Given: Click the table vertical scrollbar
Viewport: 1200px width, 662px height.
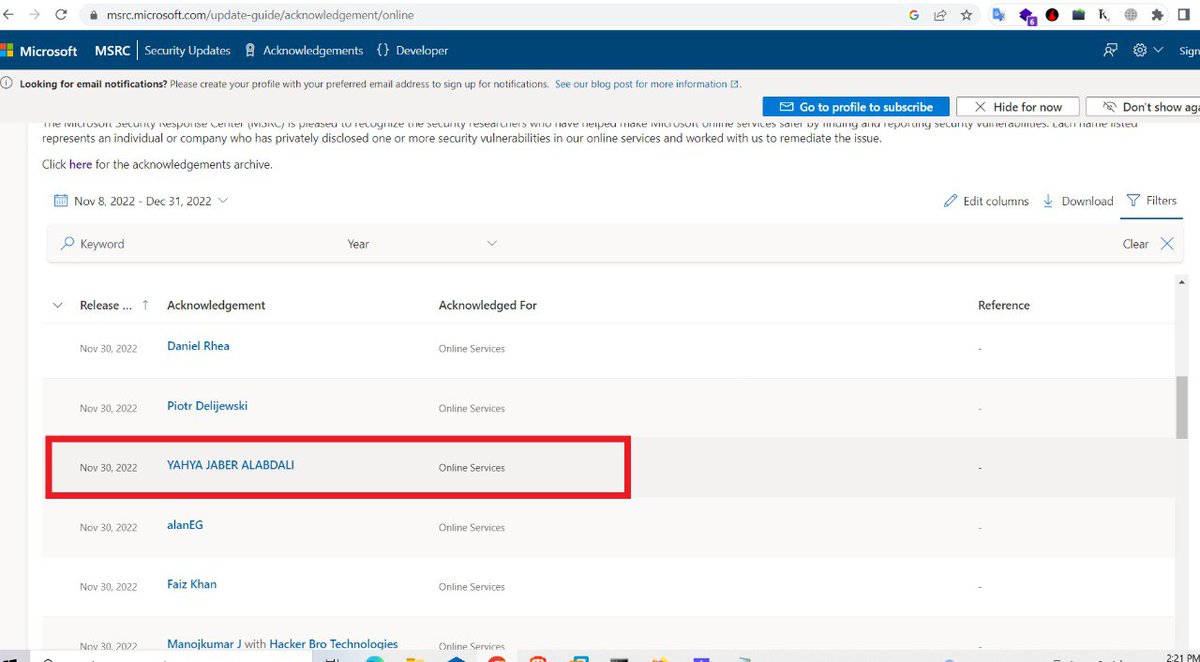Looking at the screenshot, I should 1182,408.
